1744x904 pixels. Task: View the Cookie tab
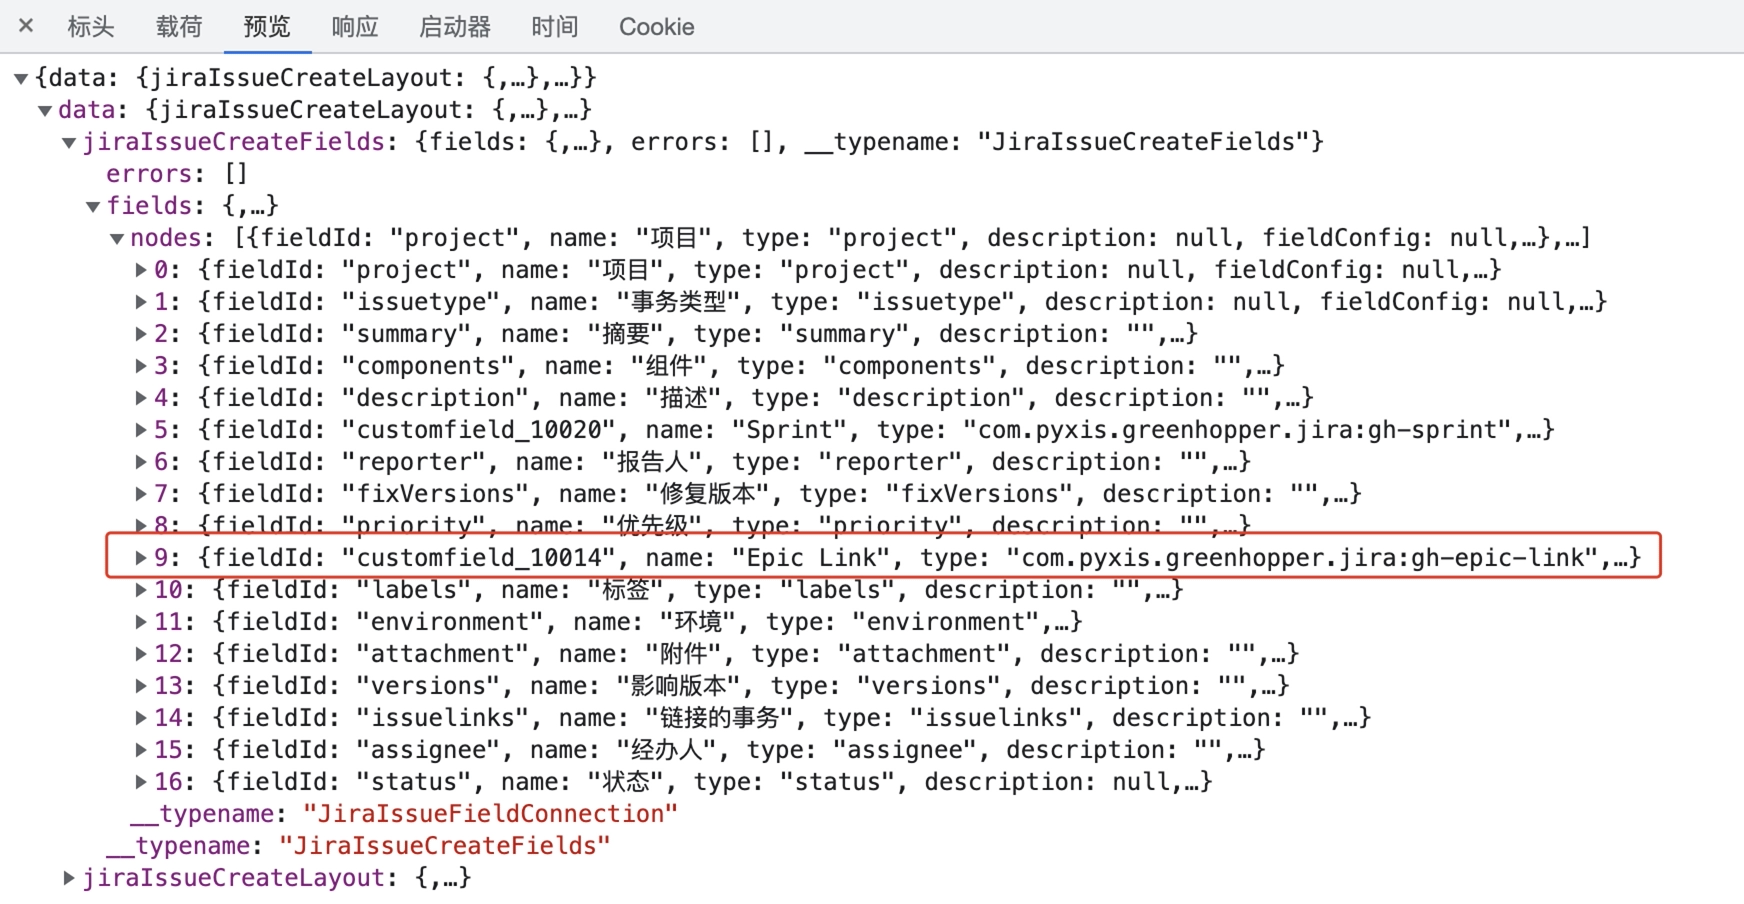[656, 27]
